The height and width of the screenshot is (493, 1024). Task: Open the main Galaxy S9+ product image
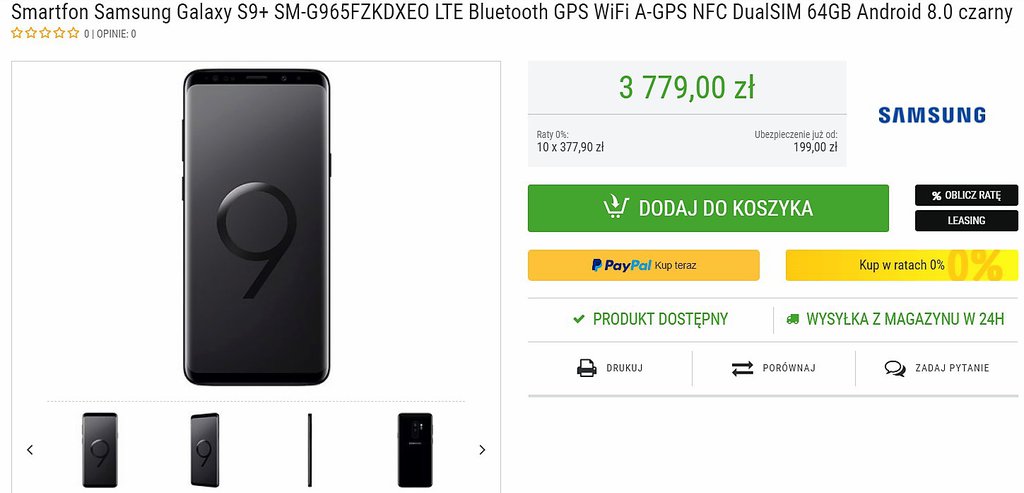256,228
